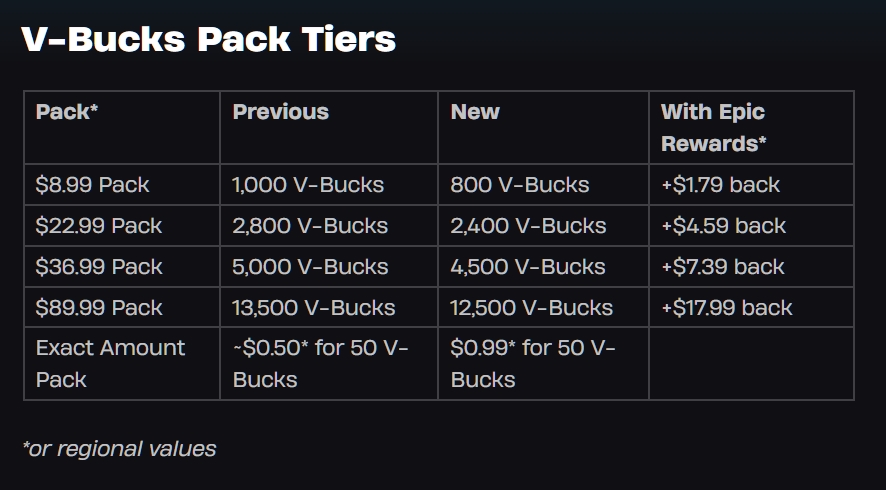
Task: Select the 4,500 V-Bucks cell
Action: tap(528, 267)
